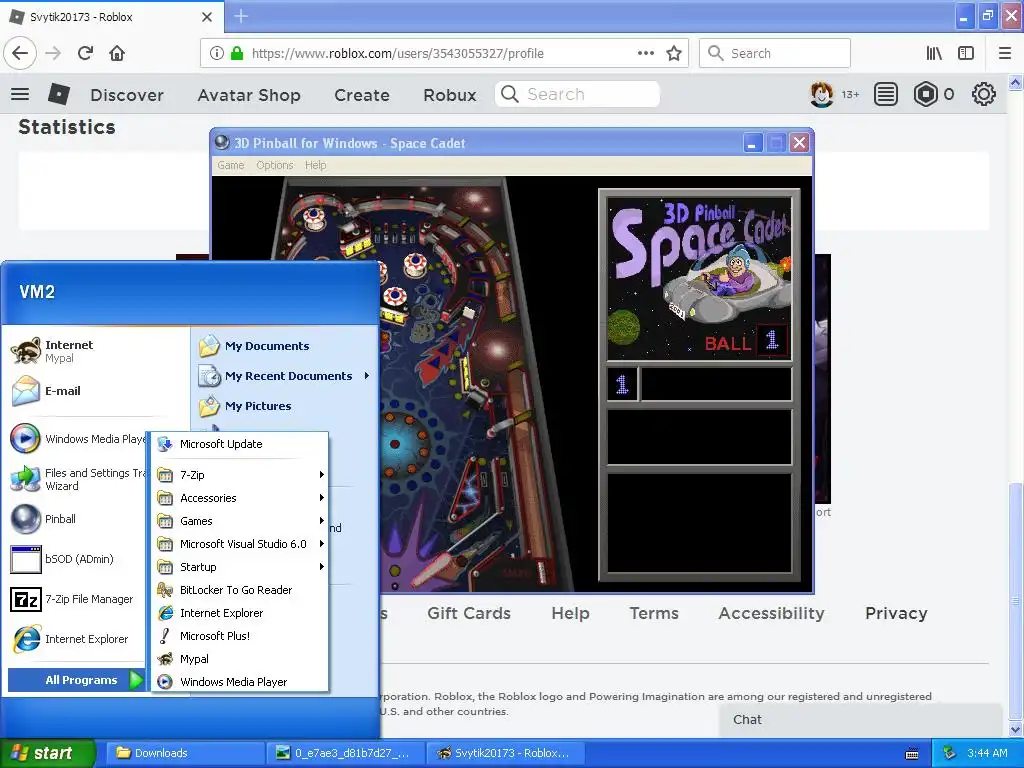Open the Roblox Avatar Shop link

pos(249,95)
